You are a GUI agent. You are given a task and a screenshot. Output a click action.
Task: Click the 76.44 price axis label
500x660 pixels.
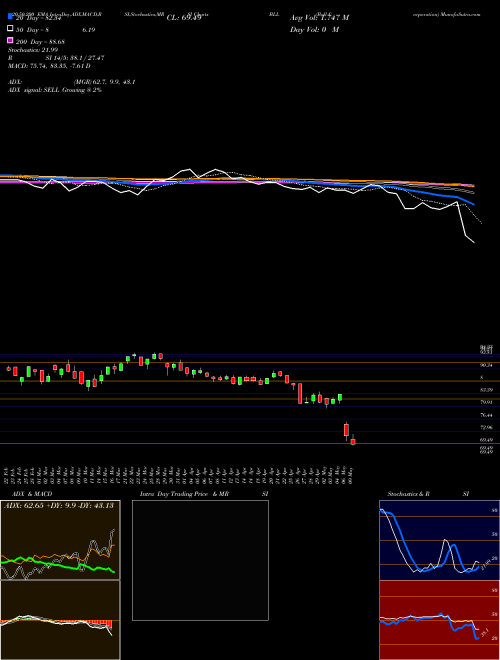pyautogui.click(x=486, y=415)
